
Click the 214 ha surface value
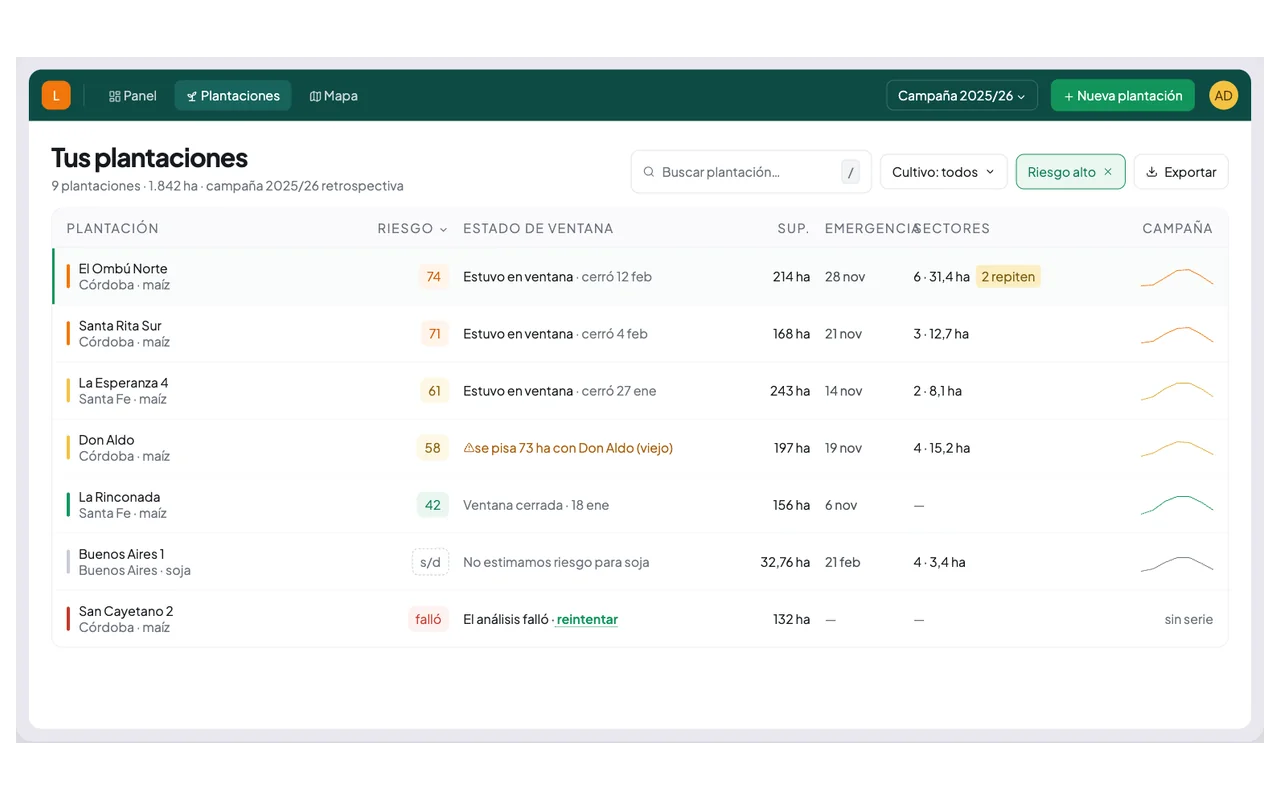tap(791, 277)
